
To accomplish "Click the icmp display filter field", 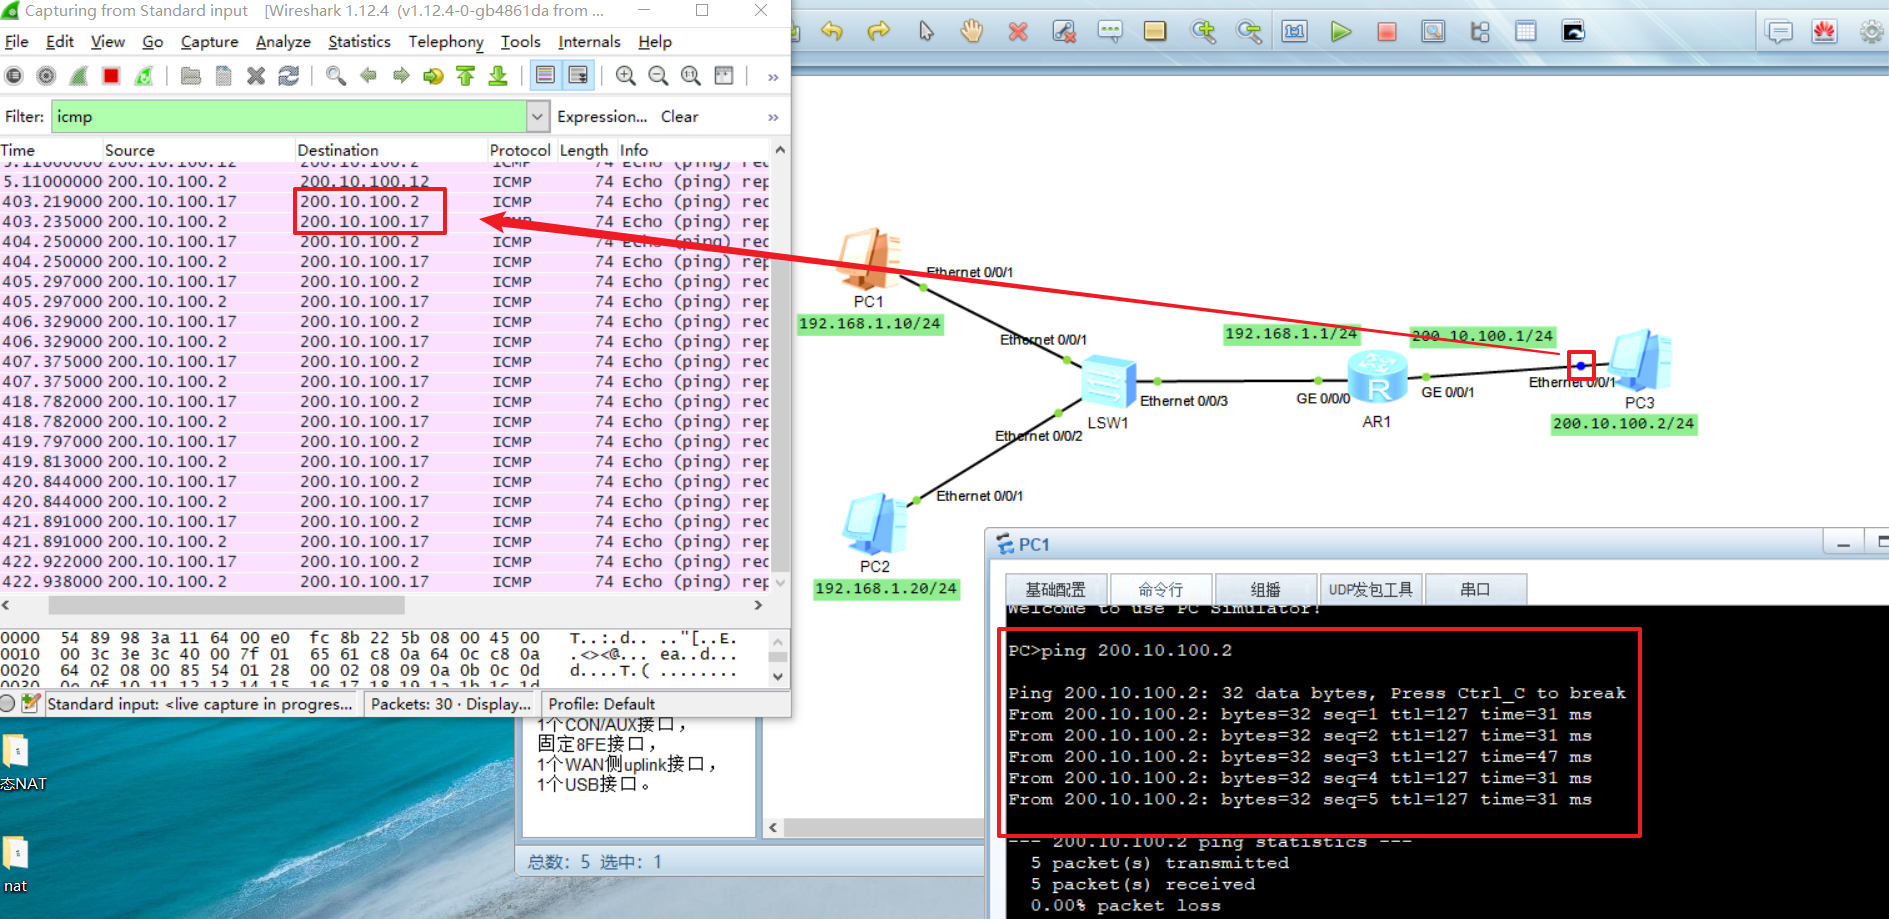I will click(x=289, y=117).
